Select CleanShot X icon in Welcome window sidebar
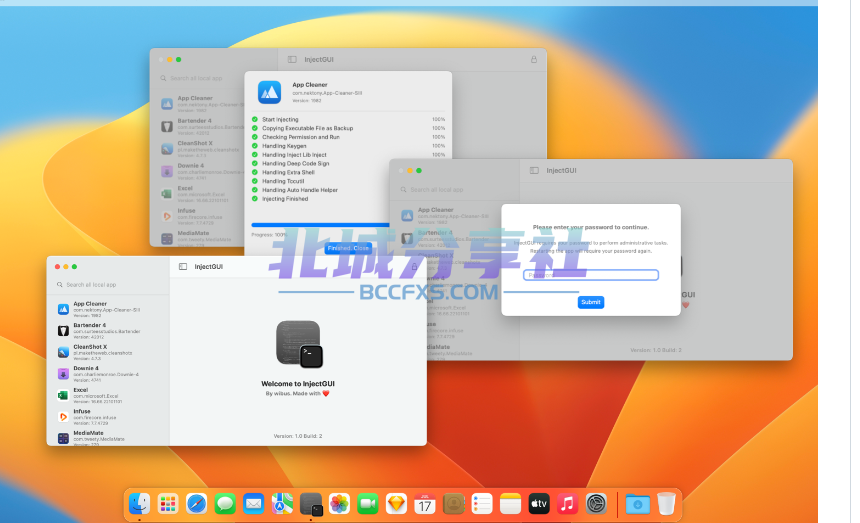The height and width of the screenshot is (523, 860). 64,352
